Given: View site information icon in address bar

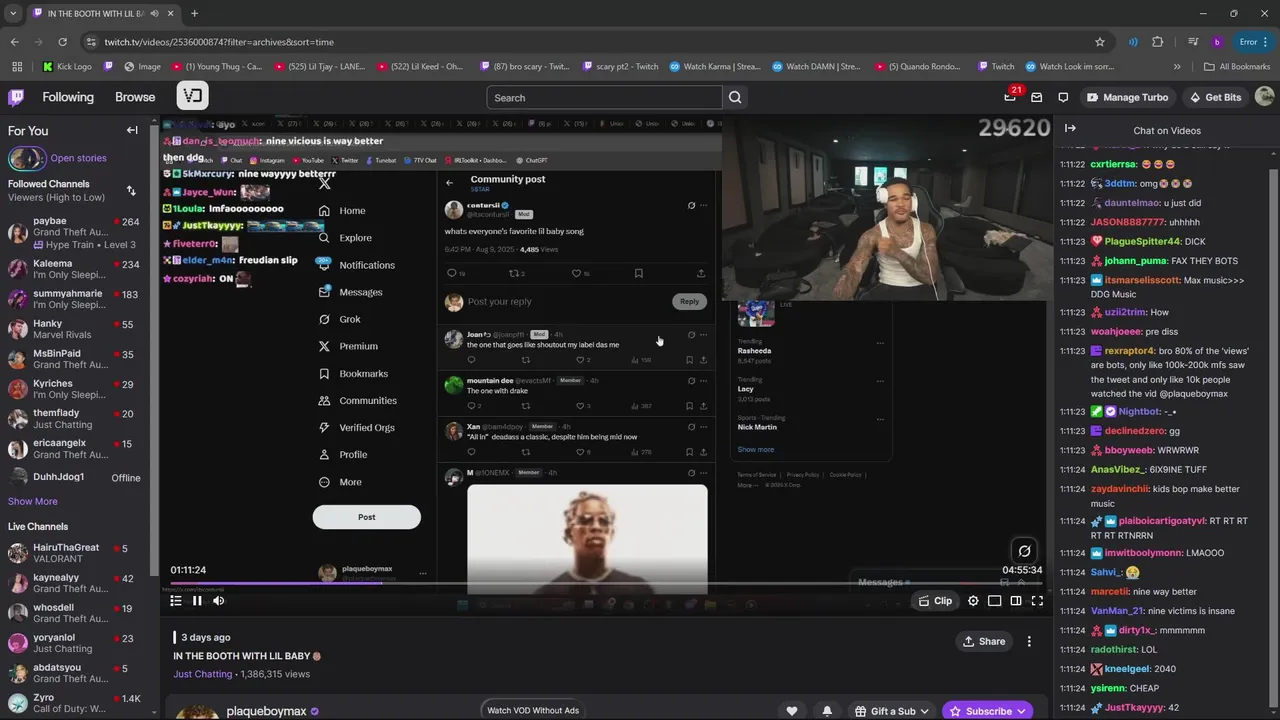Looking at the screenshot, I should click(91, 42).
